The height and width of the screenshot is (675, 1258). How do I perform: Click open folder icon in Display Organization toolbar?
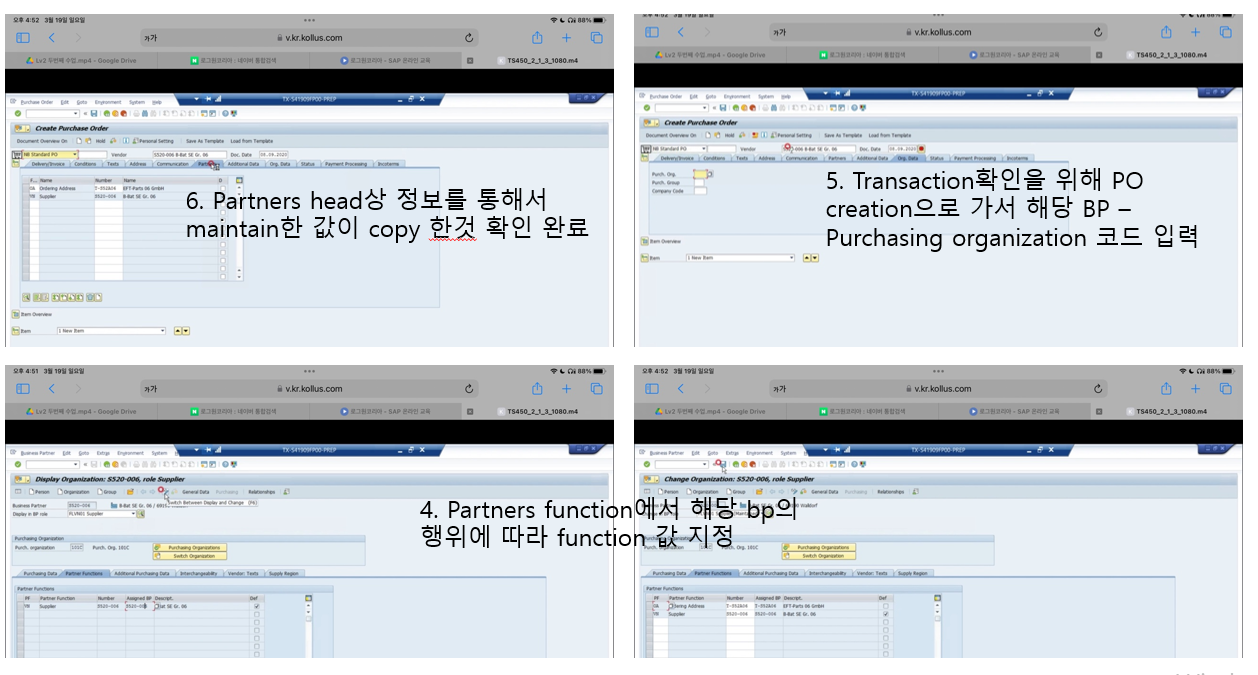[x=130, y=492]
